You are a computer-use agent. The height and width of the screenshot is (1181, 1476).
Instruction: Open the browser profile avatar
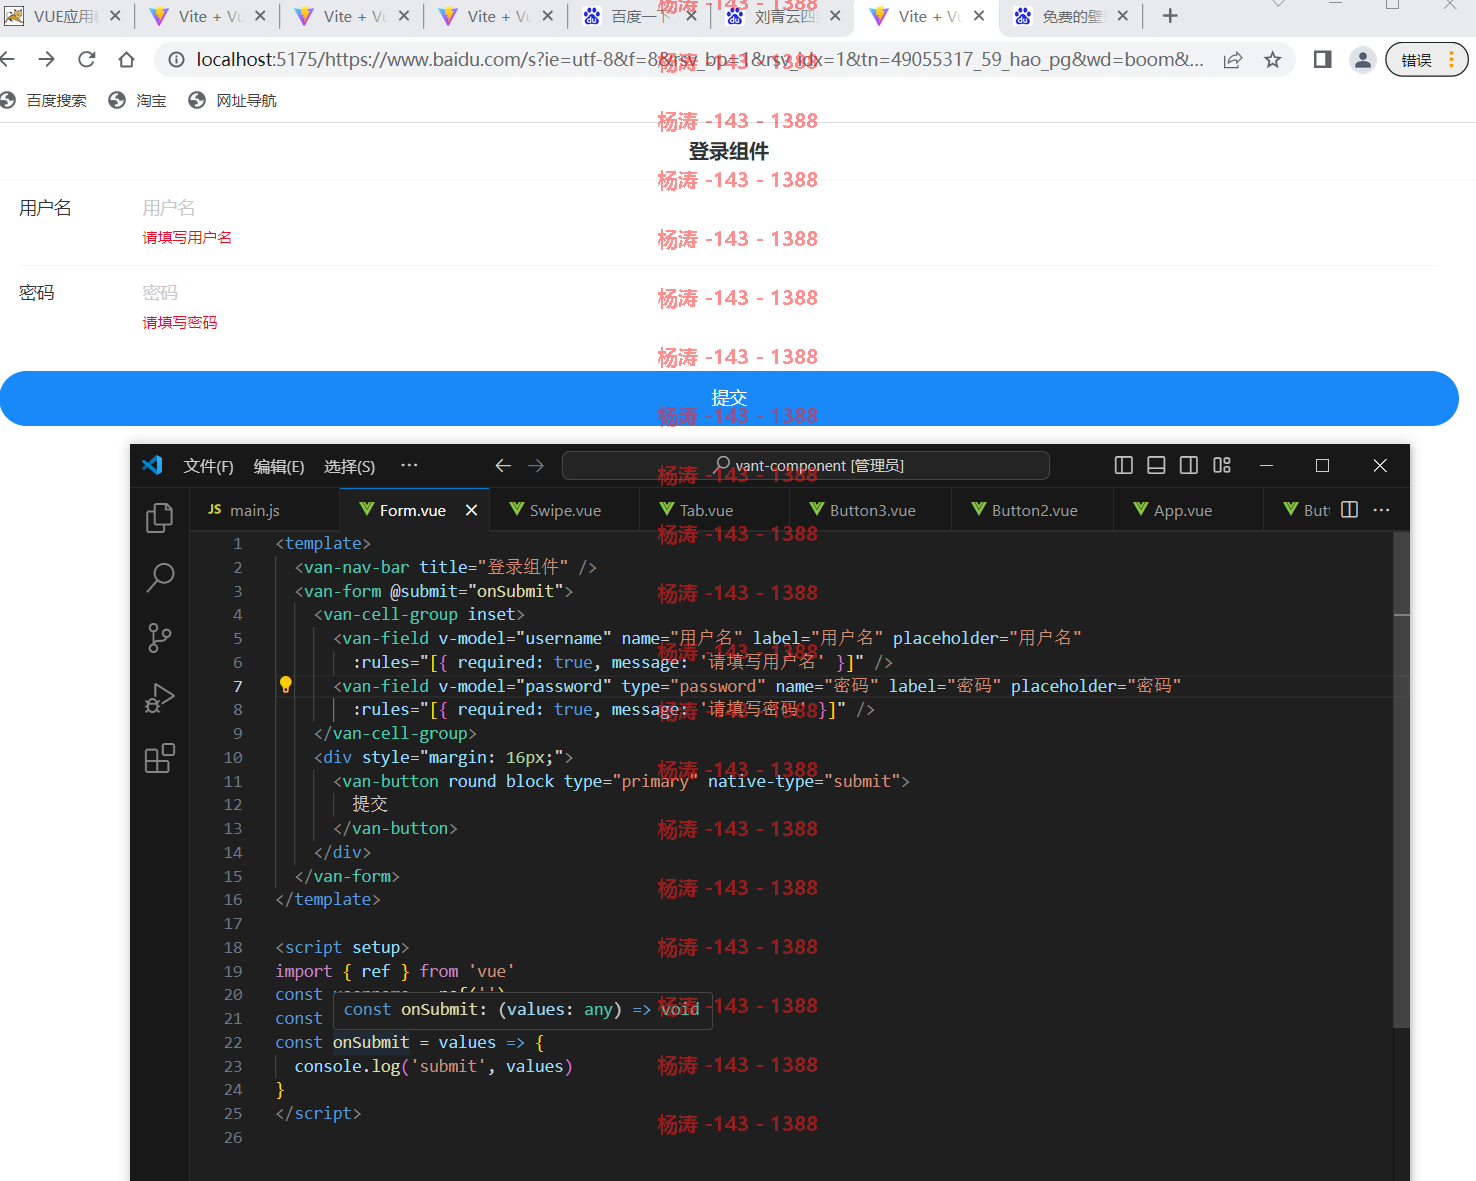click(1362, 60)
